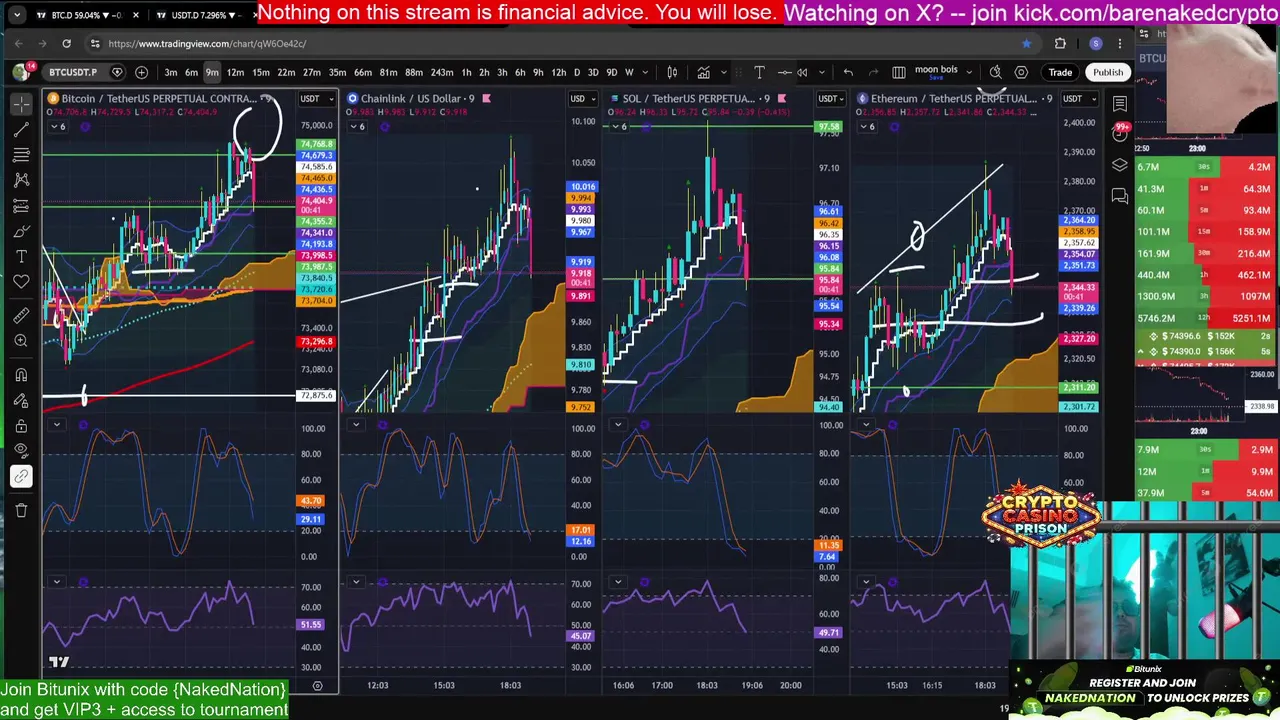Toggle stay in drawing mode
1280x720 pixels.
point(21,400)
